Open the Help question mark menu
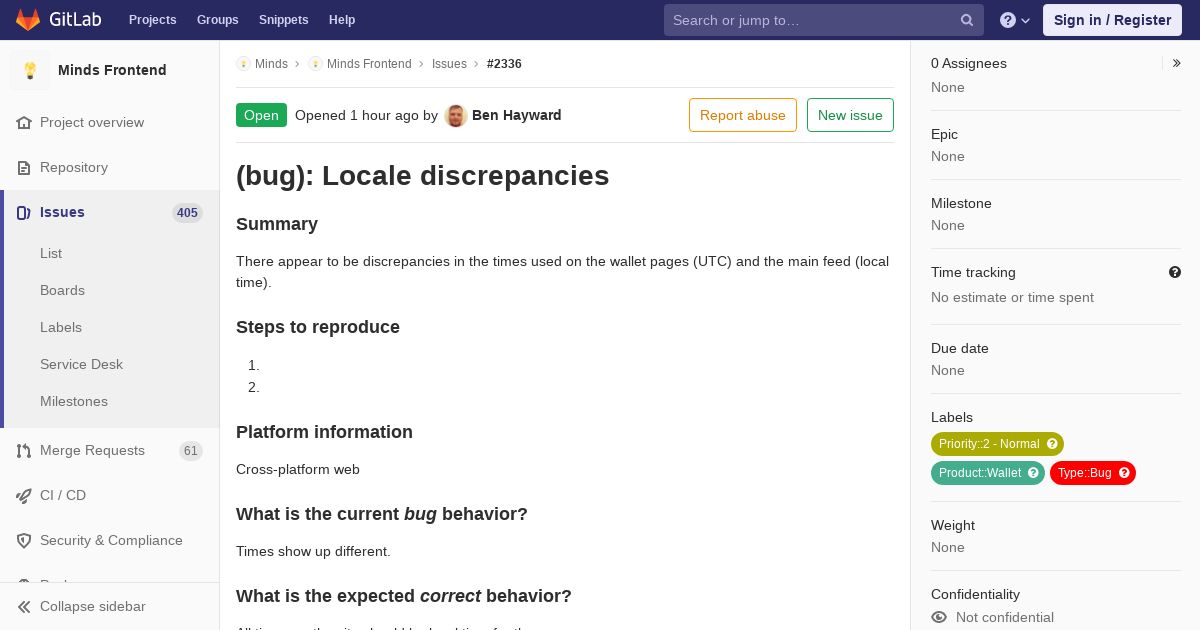This screenshot has height=630, width=1200. coord(1015,20)
